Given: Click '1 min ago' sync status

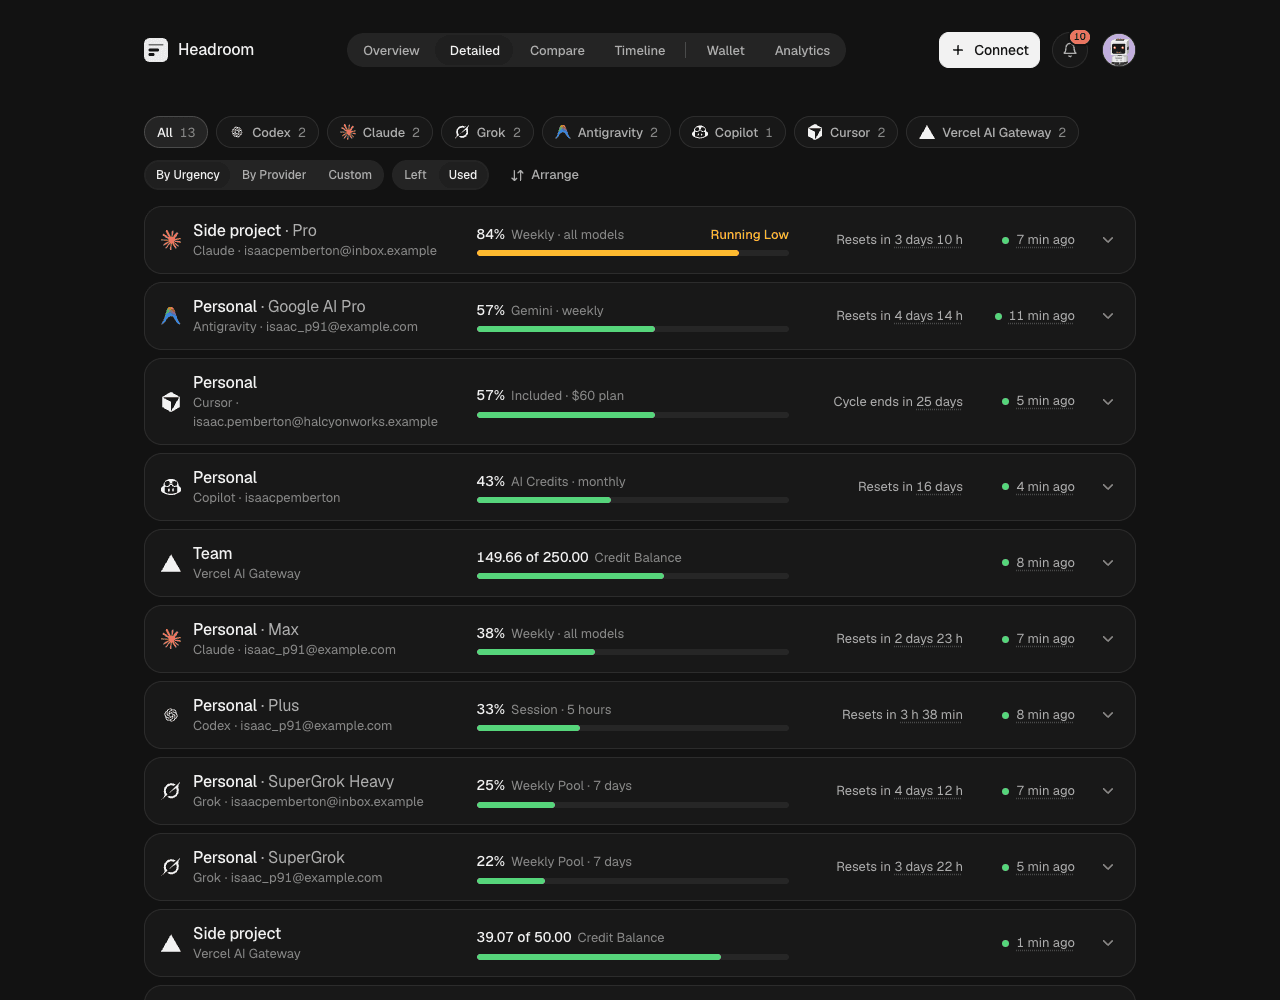Looking at the screenshot, I should tap(1046, 943).
